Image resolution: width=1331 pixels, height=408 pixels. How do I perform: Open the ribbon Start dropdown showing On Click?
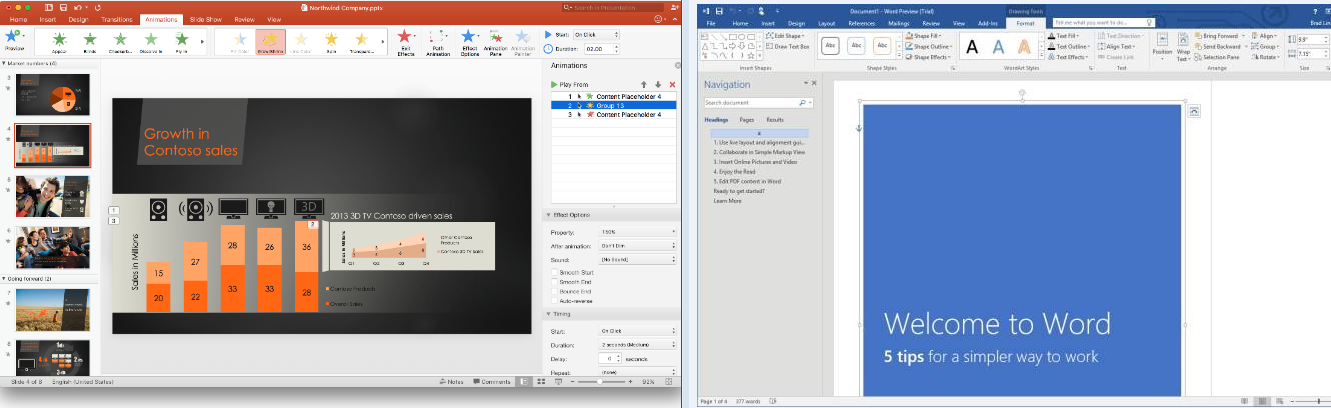[x=594, y=35]
